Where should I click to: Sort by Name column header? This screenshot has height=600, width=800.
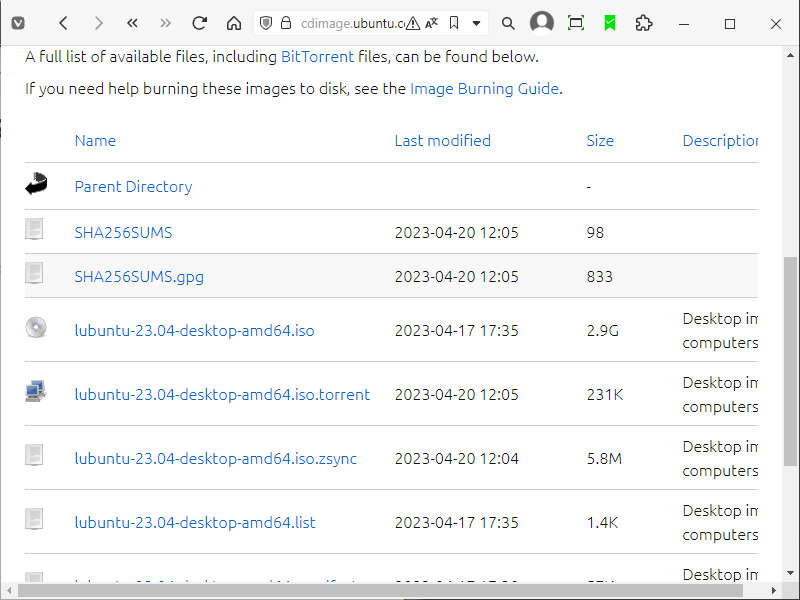[x=95, y=141]
